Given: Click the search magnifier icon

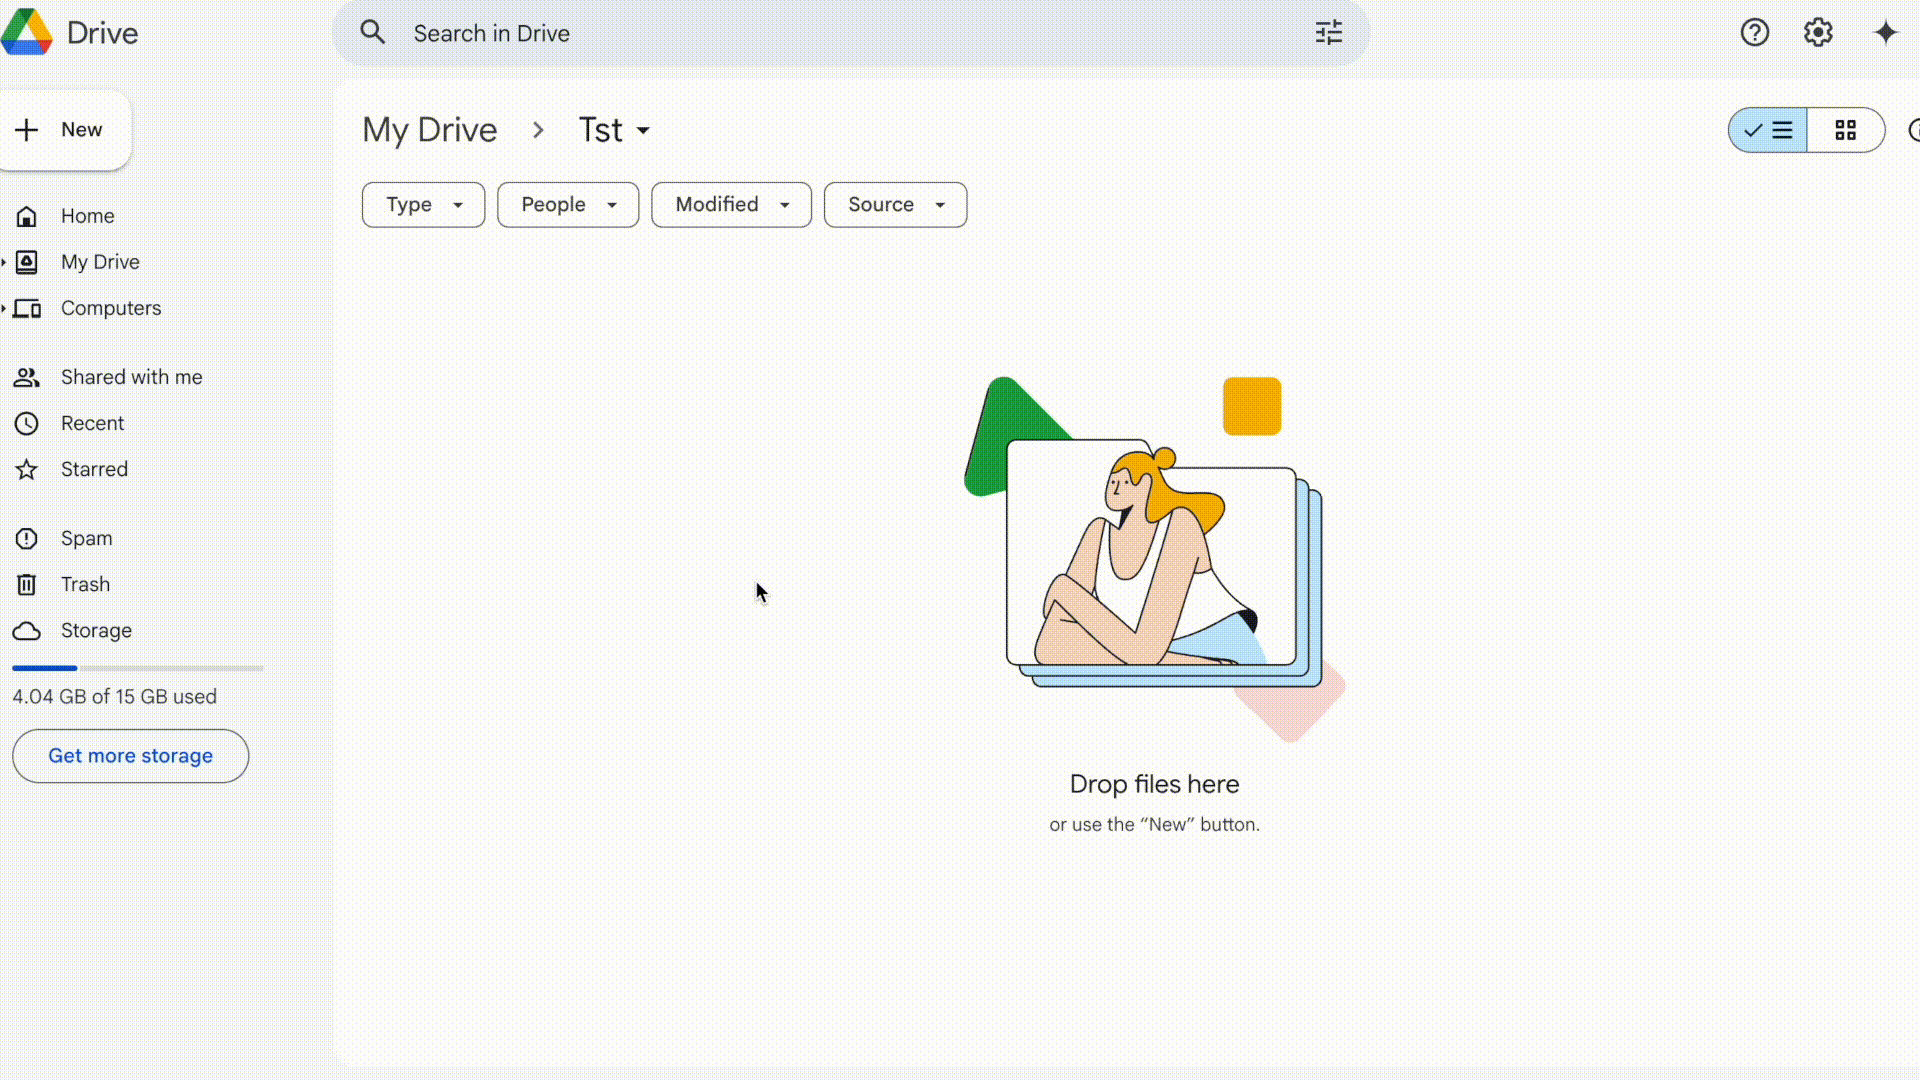Looking at the screenshot, I should (373, 32).
